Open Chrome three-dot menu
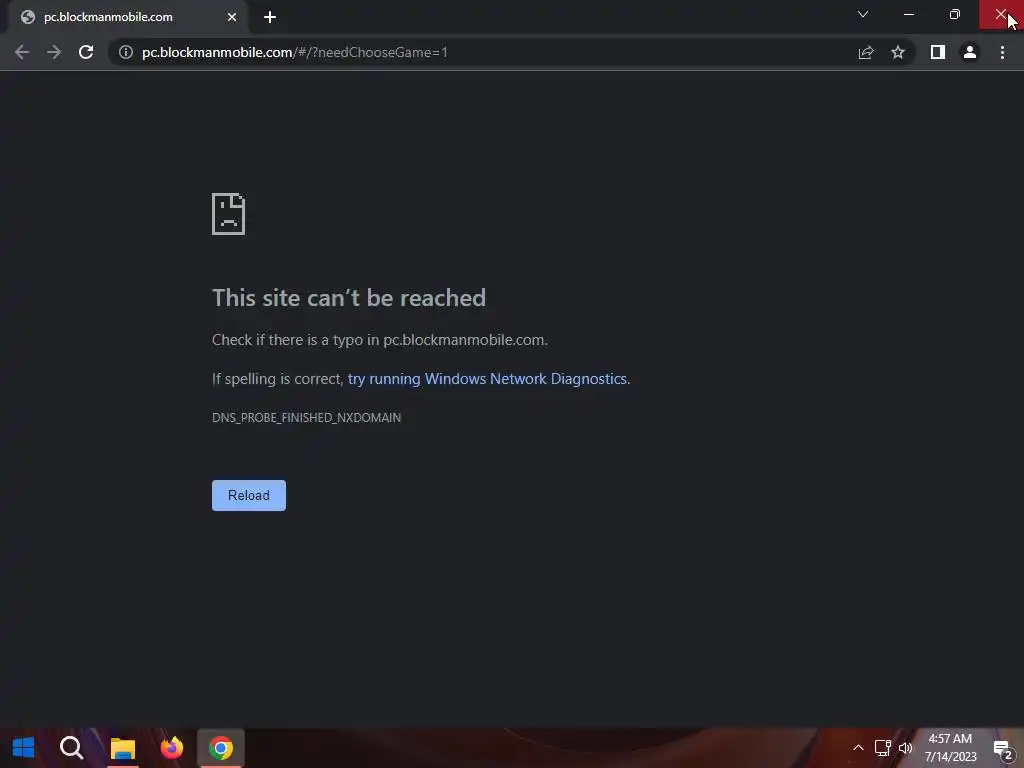 click(1002, 52)
